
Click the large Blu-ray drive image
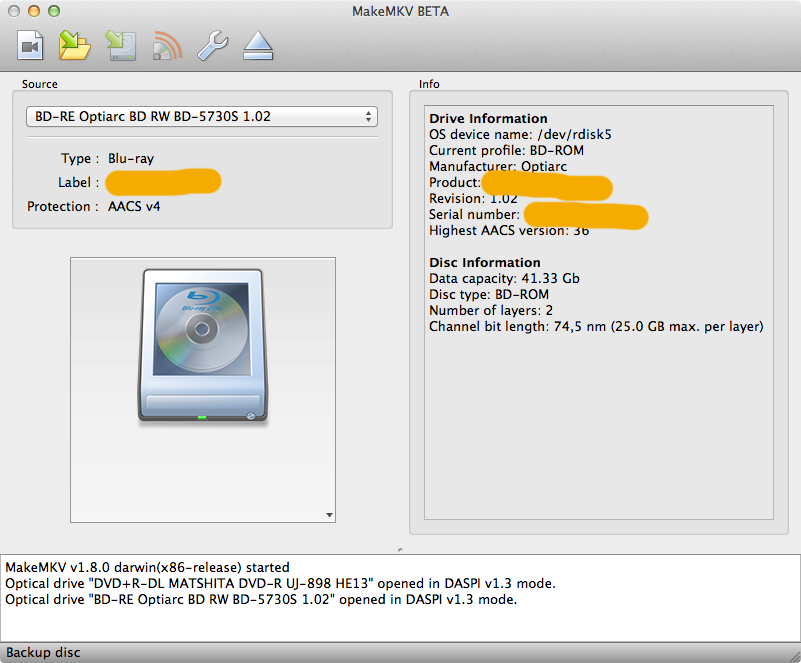203,346
